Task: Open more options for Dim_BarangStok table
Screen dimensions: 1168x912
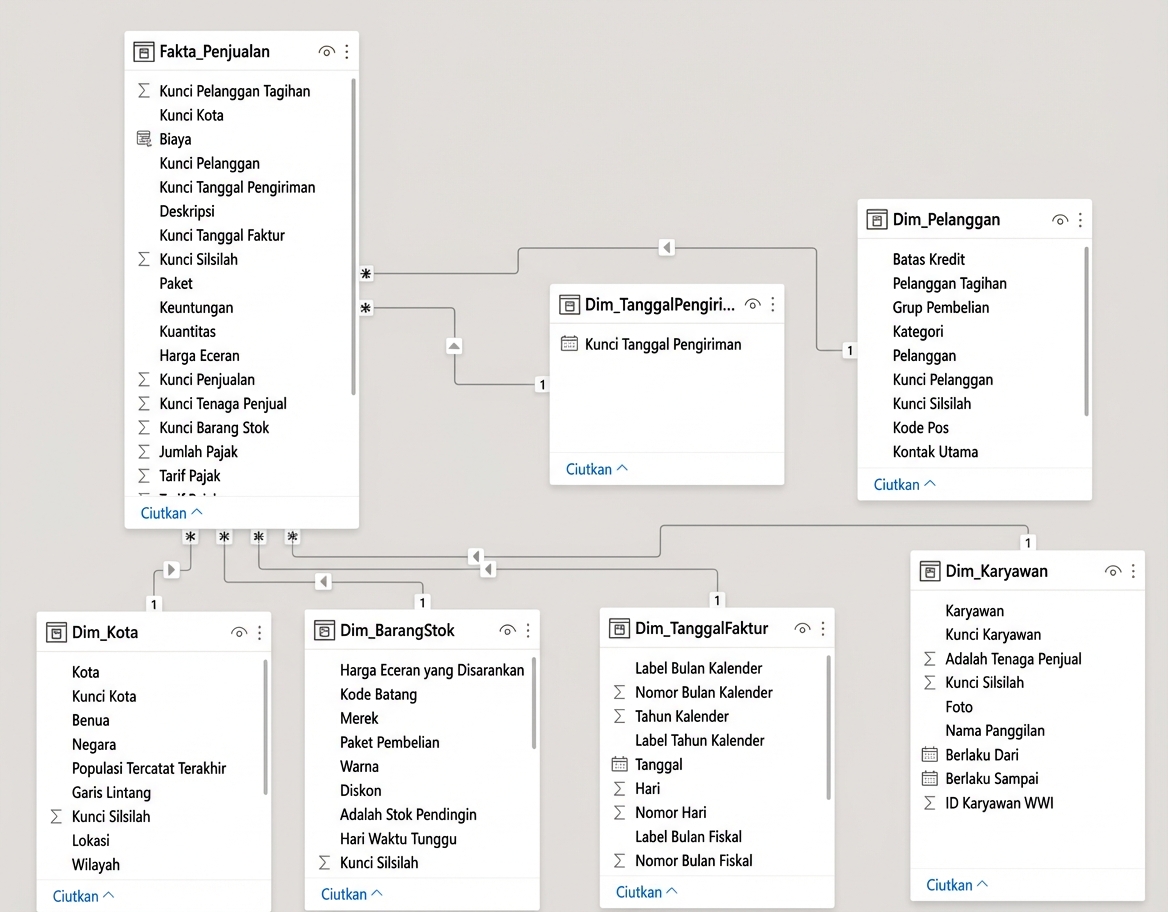Action: click(x=528, y=630)
